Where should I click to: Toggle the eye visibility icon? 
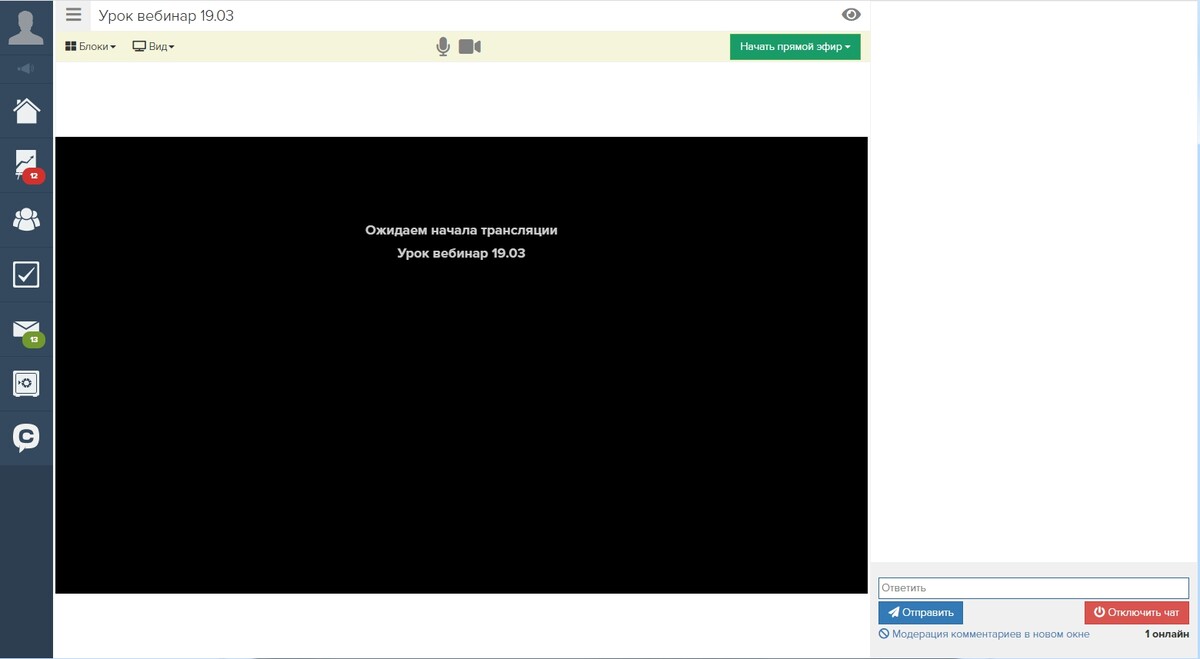pyautogui.click(x=852, y=15)
